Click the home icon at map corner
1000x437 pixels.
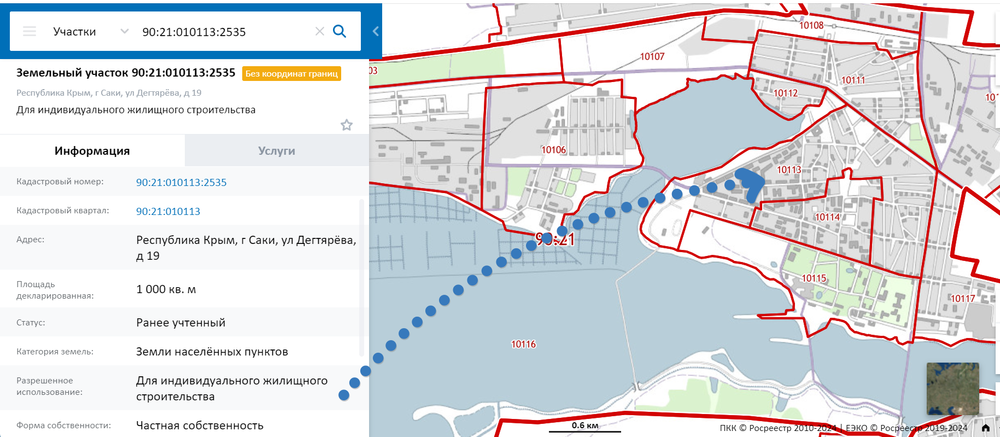[x=986, y=428]
